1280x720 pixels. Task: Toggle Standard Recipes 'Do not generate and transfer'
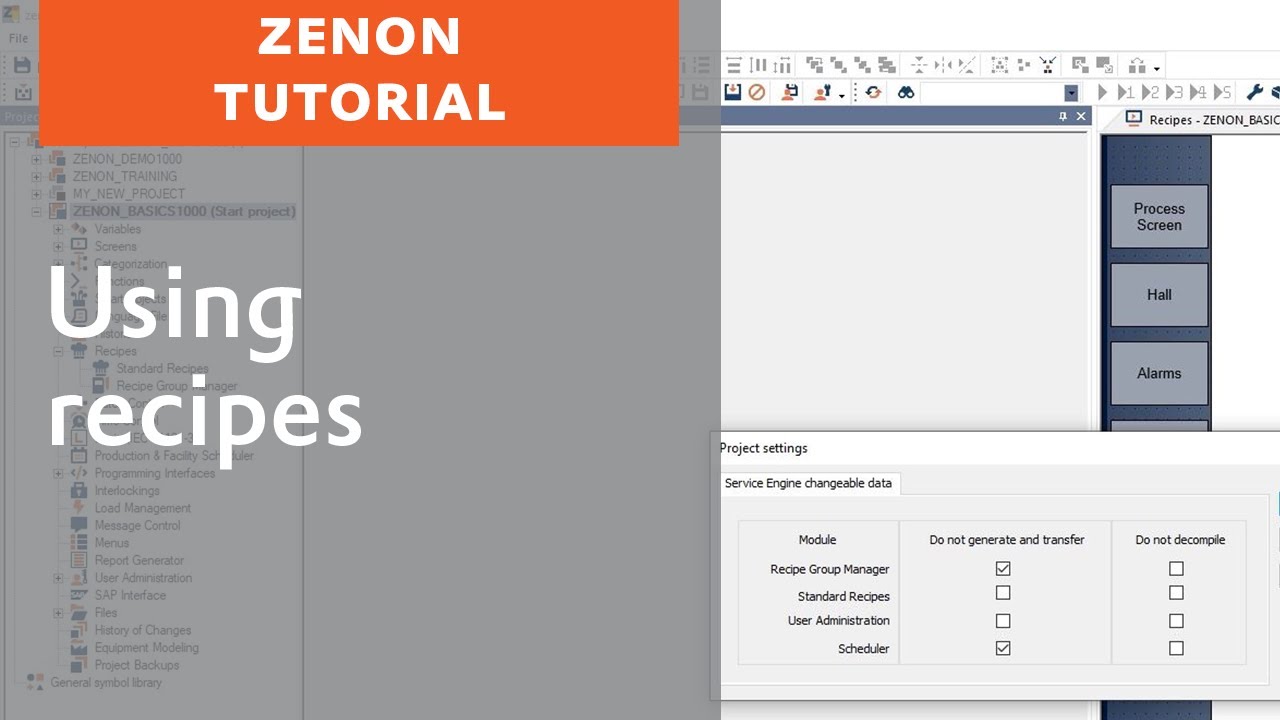1003,593
